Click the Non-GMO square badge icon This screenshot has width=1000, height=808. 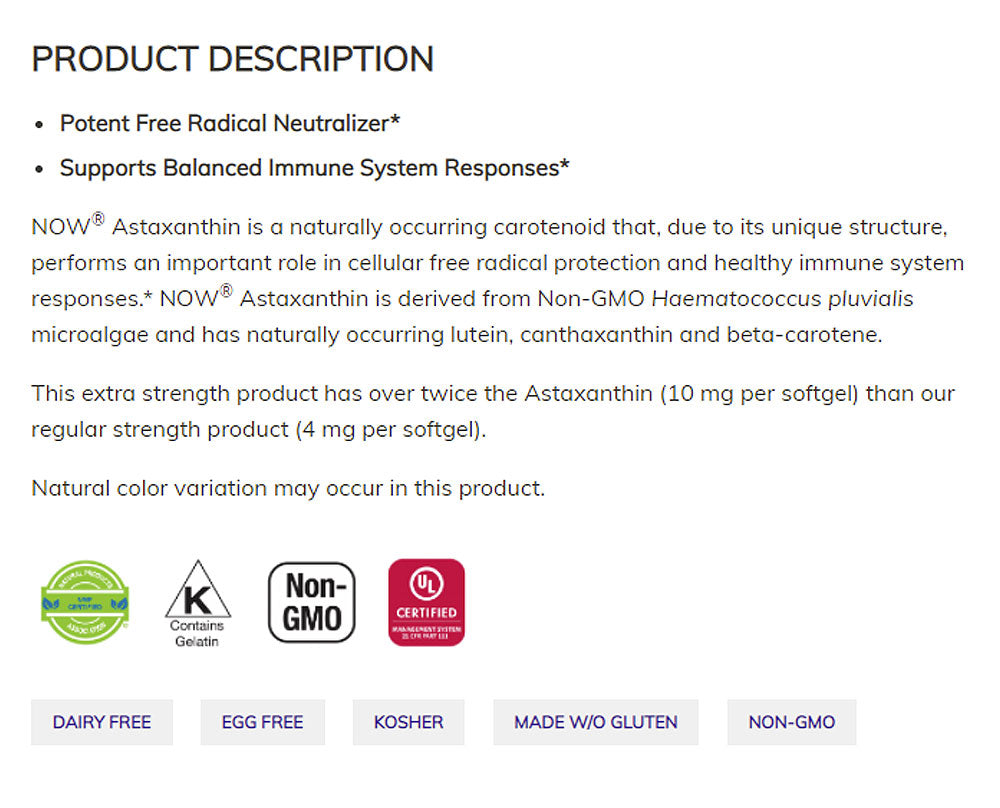[x=311, y=601]
